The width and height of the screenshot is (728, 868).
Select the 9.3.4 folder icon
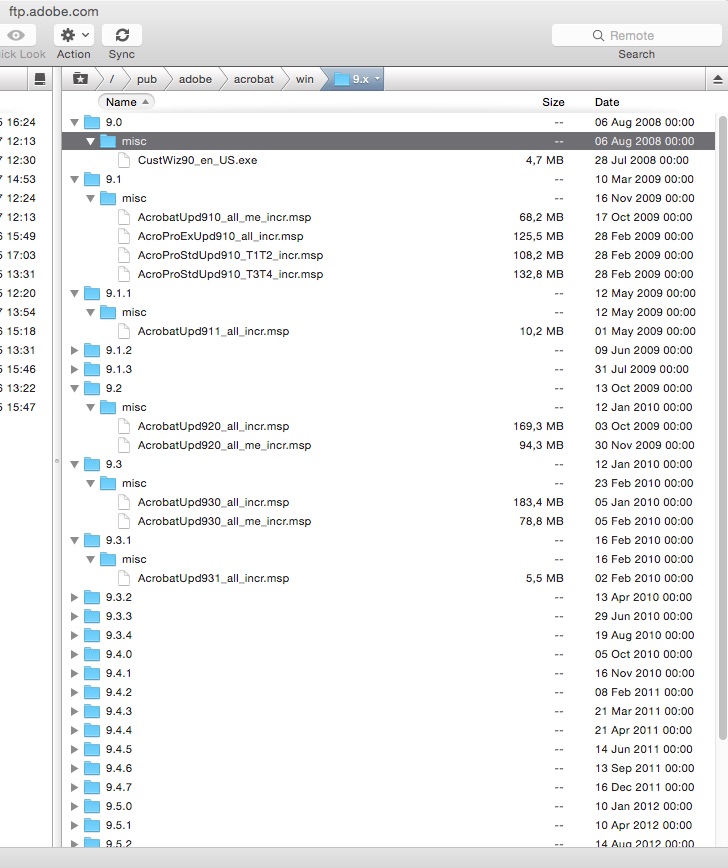click(92, 635)
